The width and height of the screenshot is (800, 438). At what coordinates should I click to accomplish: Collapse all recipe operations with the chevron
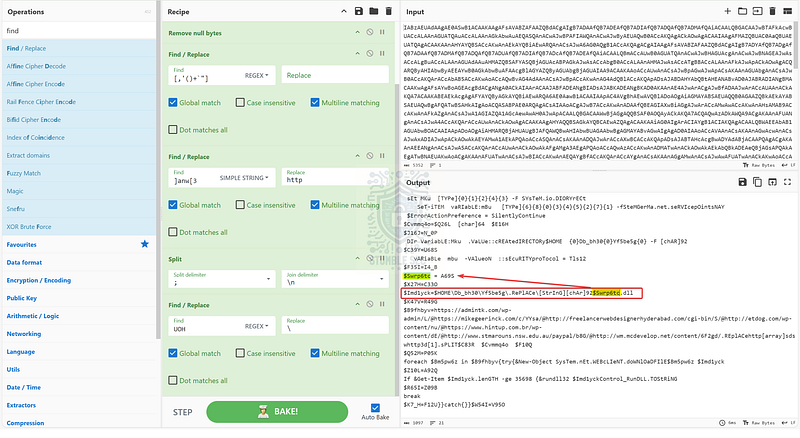344,11
